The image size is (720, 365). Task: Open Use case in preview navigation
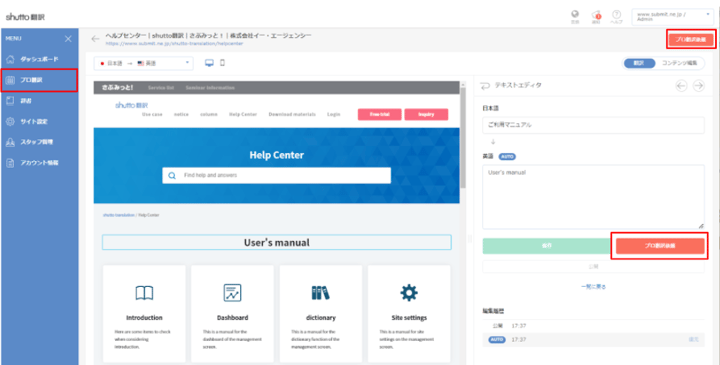pyautogui.click(x=152, y=114)
